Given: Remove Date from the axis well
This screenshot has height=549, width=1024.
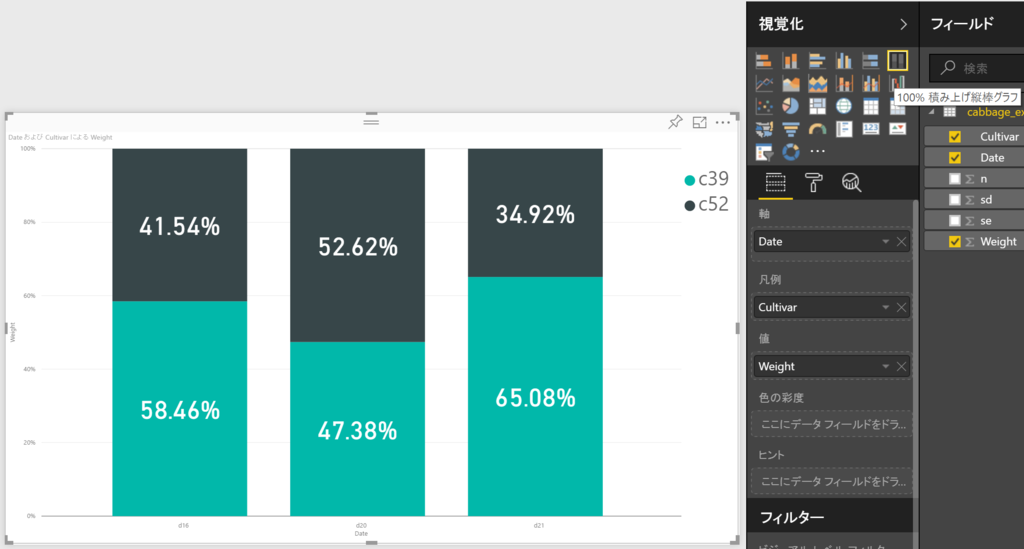Looking at the screenshot, I should click(901, 242).
